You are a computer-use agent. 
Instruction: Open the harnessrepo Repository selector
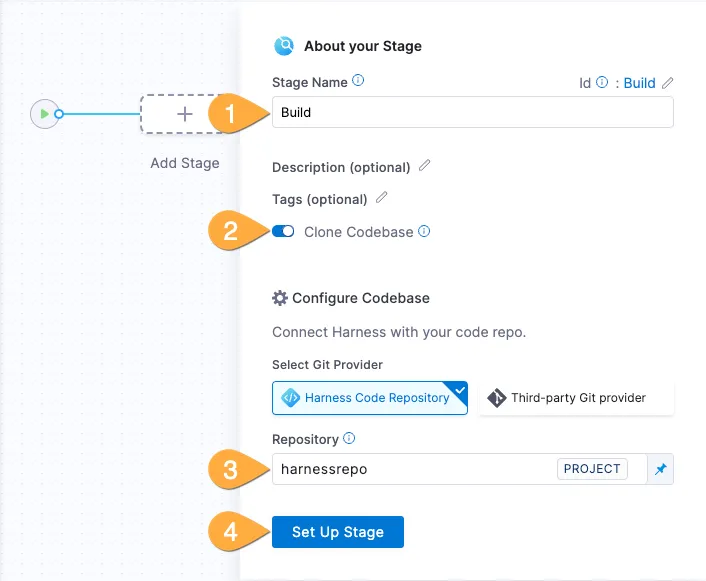[x=410, y=469]
